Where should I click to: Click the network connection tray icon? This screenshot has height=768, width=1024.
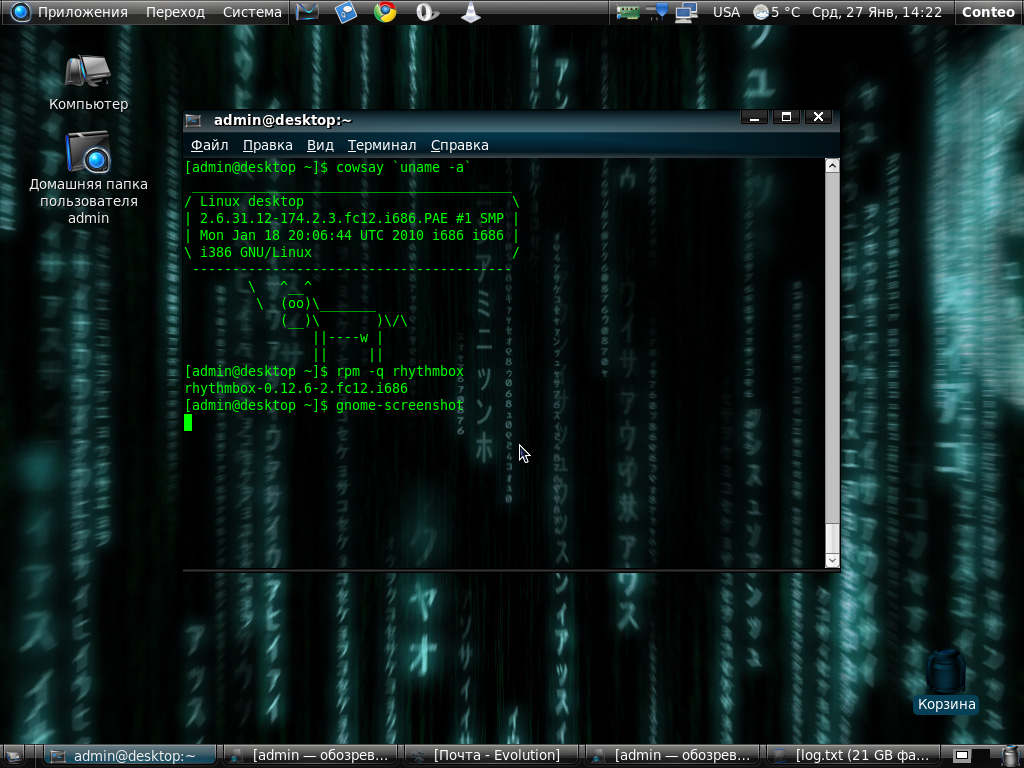pyautogui.click(x=686, y=12)
